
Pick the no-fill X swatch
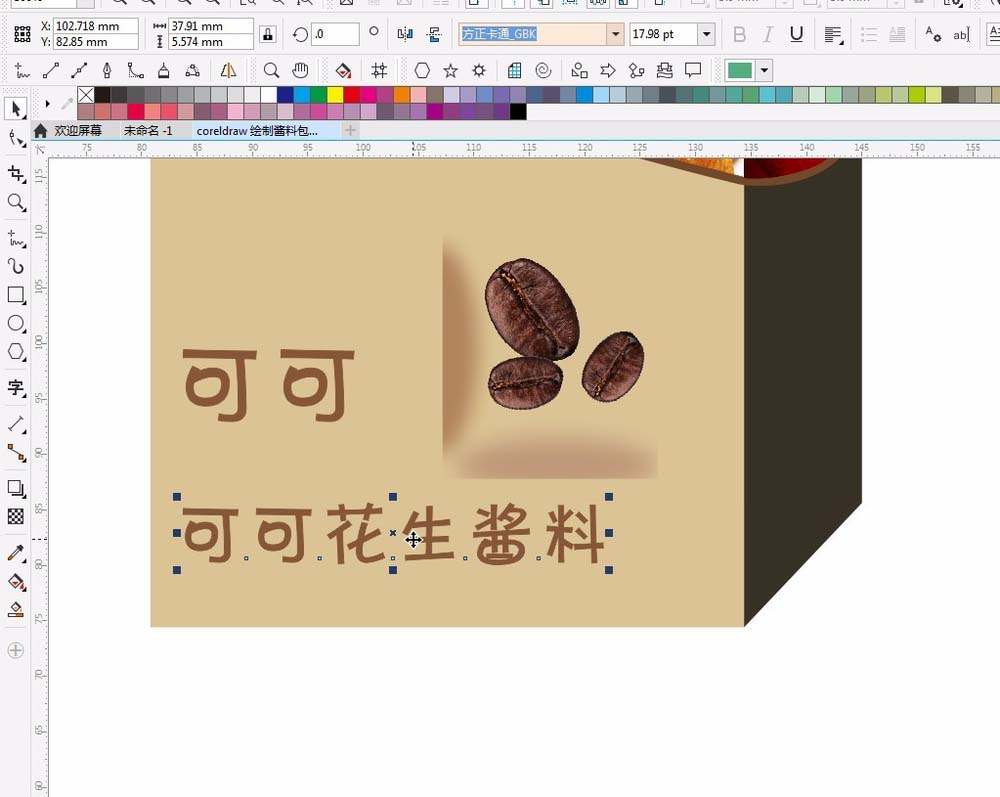pyautogui.click(x=86, y=95)
